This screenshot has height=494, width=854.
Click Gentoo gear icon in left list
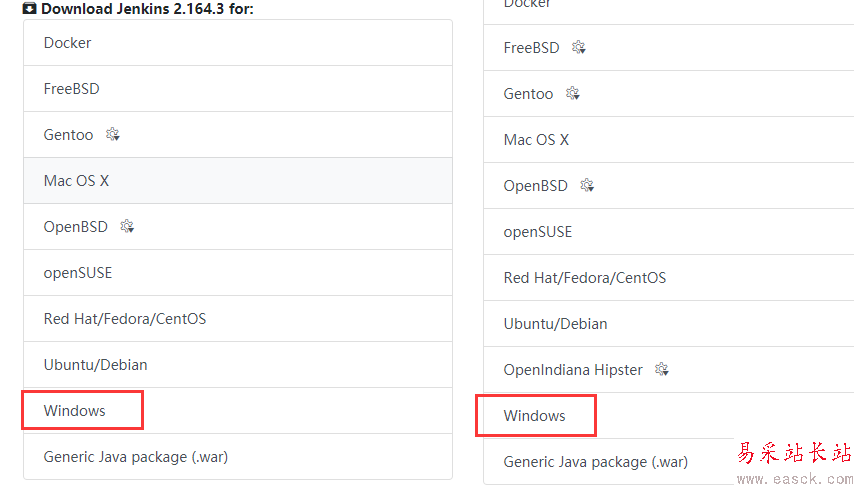click(112, 135)
